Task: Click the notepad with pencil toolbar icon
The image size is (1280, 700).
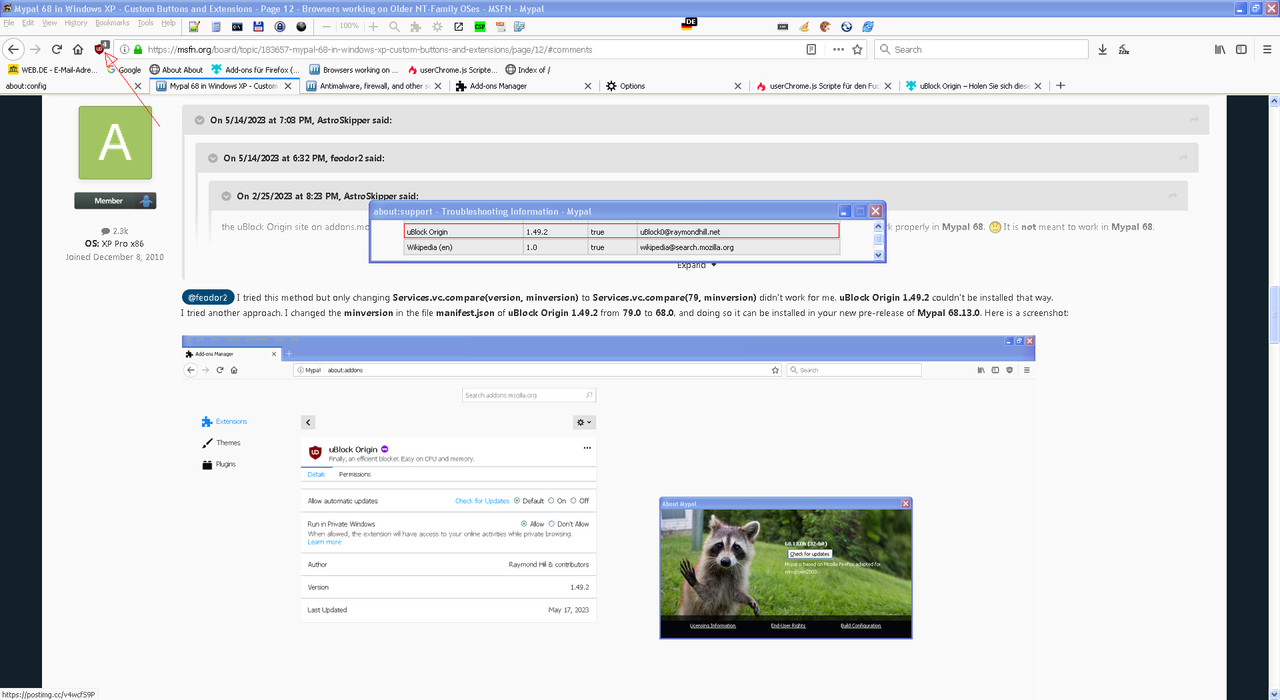Action: coord(194,26)
